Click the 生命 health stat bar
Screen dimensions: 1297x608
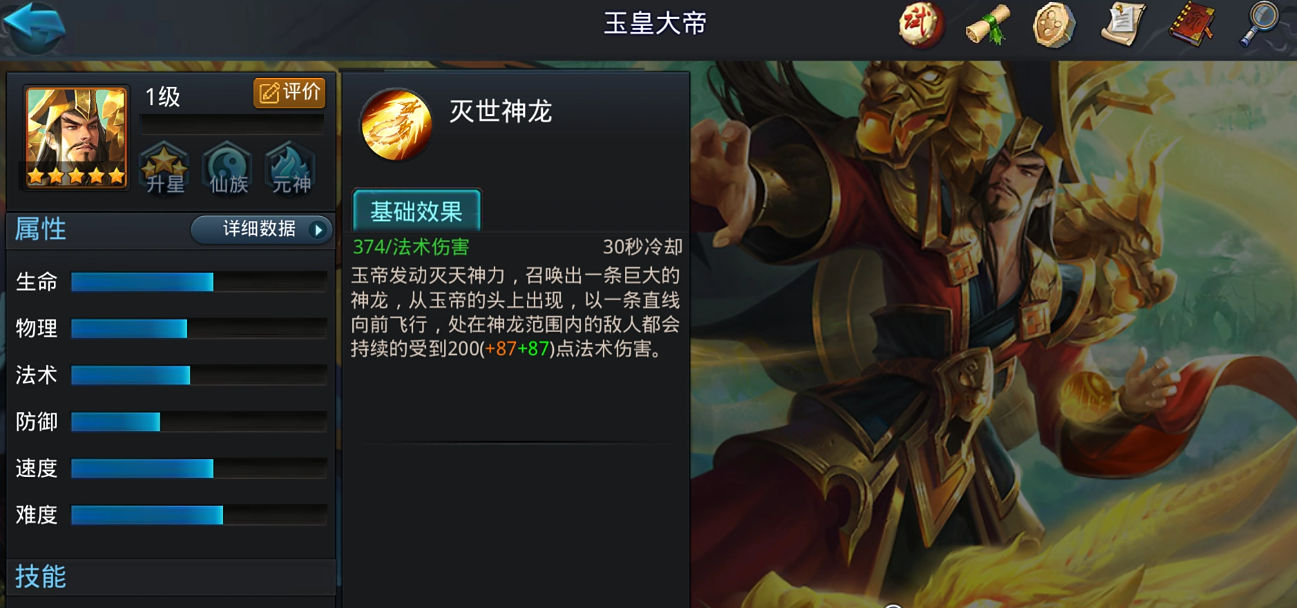(x=199, y=282)
